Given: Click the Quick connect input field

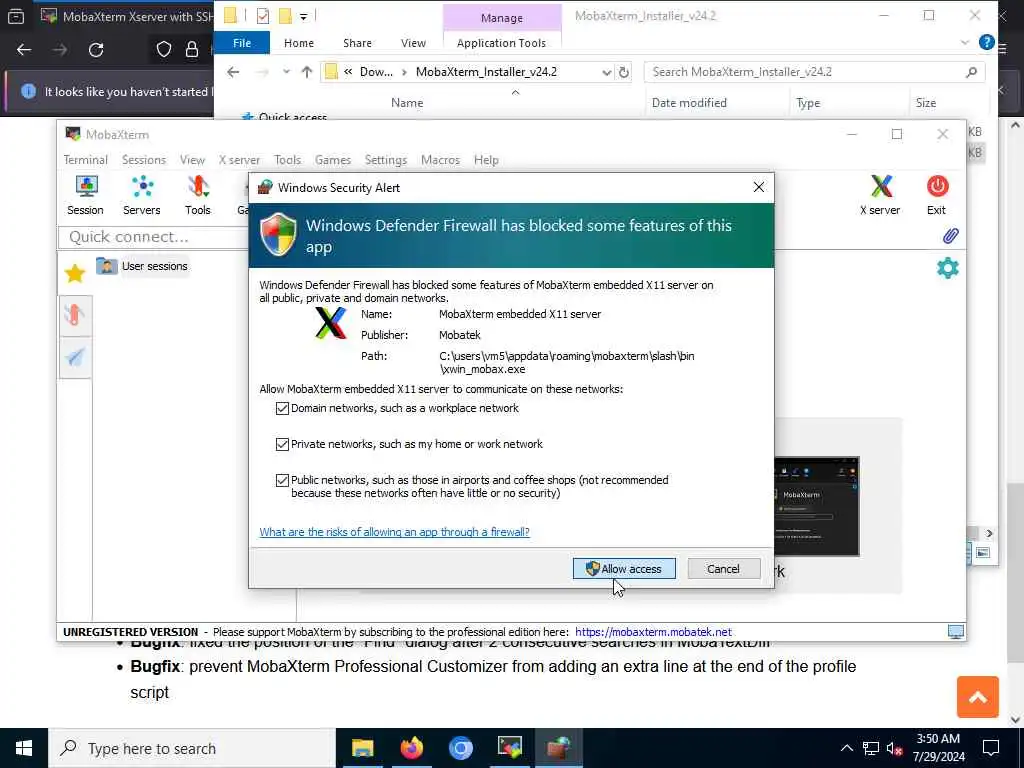Looking at the screenshot, I should coord(155,237).
